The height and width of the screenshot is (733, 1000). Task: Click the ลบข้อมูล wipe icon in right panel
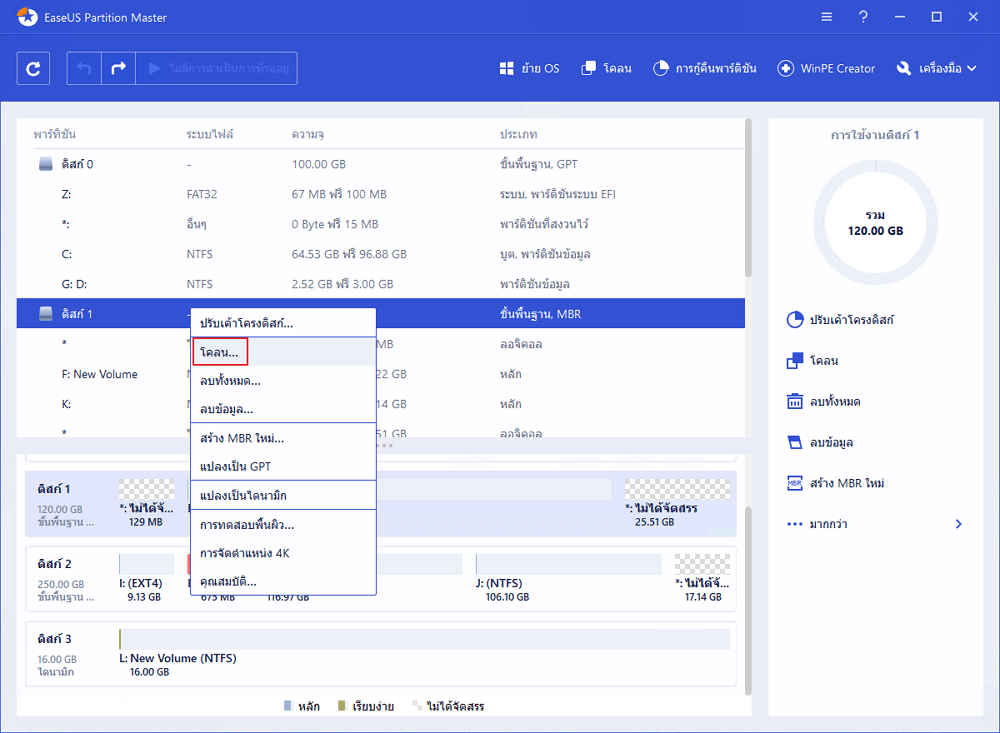coord(795,442)
